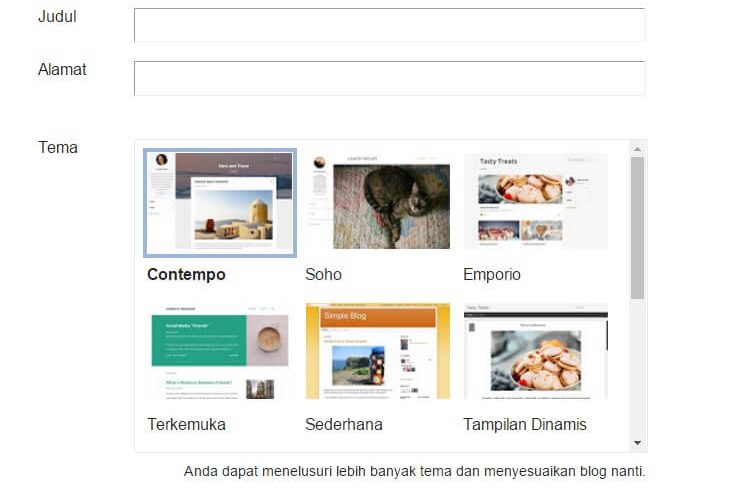Click the Terkemuka theme label

pos(186,425)
